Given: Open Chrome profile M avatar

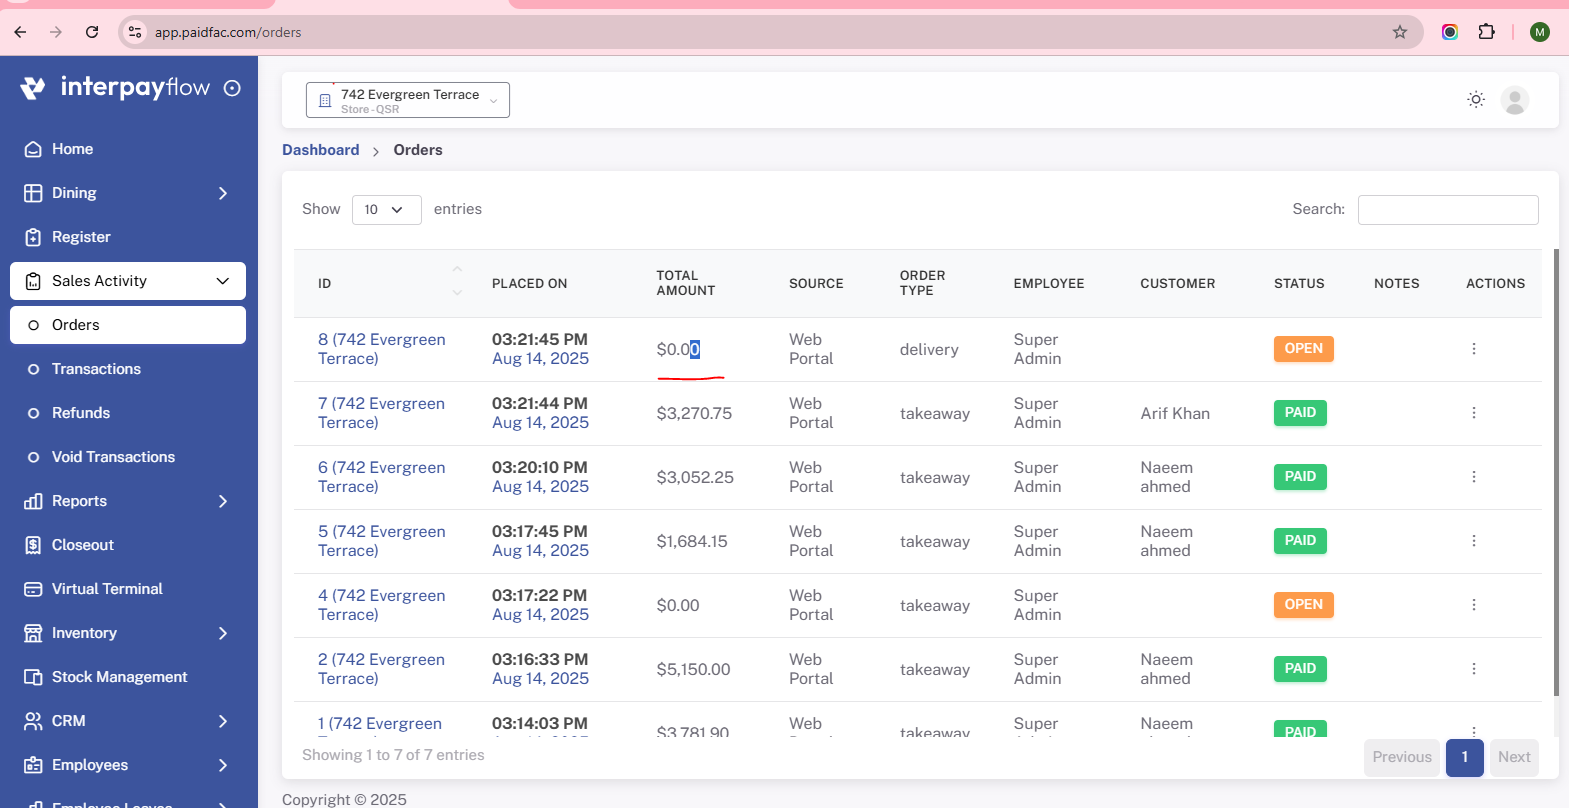Looking at the screenshot, I should [1540, 32].
